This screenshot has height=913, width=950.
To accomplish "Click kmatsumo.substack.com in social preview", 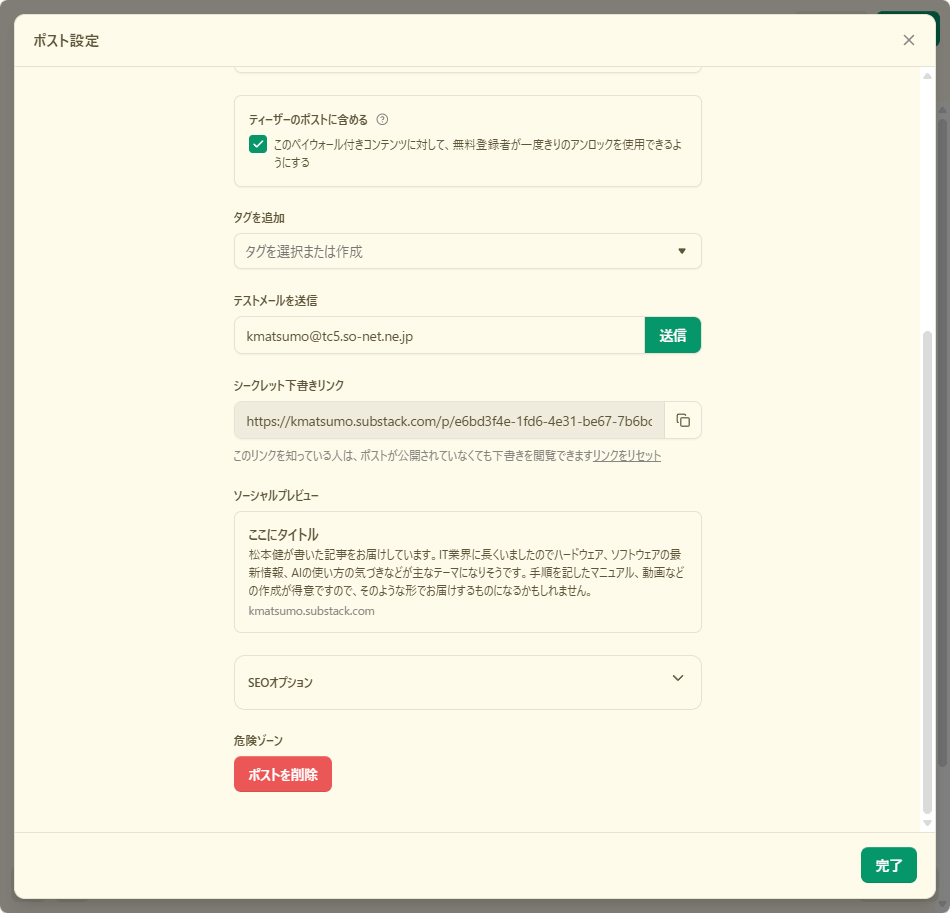I will tap(311, 611).
